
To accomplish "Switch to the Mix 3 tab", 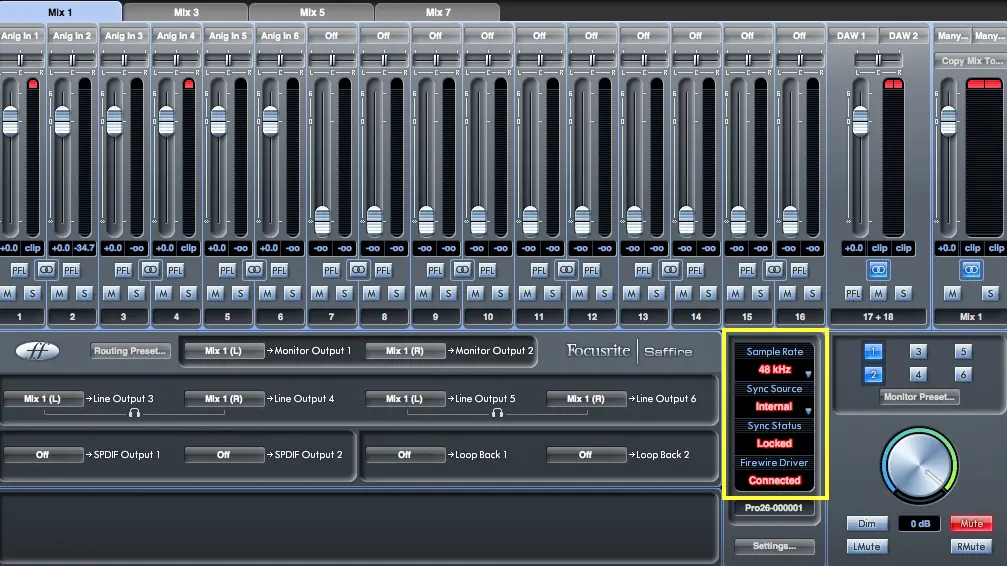I will pyautogui.click(x=186, y=12).
